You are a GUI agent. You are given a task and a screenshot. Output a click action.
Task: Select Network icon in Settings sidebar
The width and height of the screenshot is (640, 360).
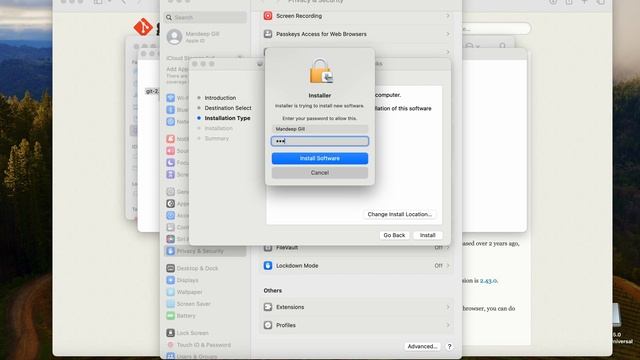[171, 122]
